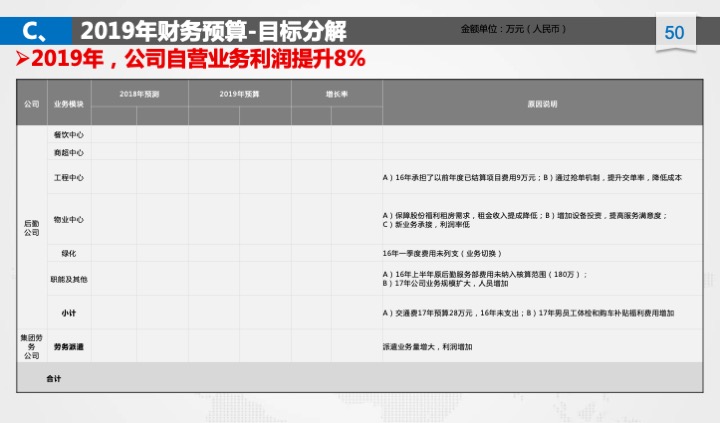Click the 2019年预算 column header
720x423 pixels.
239,94
